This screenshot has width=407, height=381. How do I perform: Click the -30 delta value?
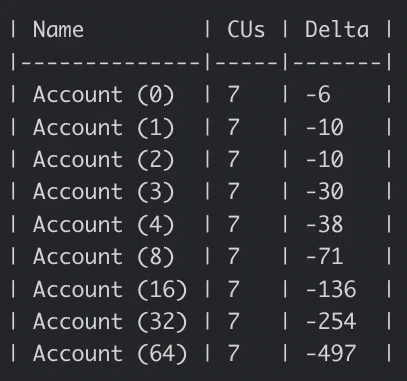coord(324,192)
